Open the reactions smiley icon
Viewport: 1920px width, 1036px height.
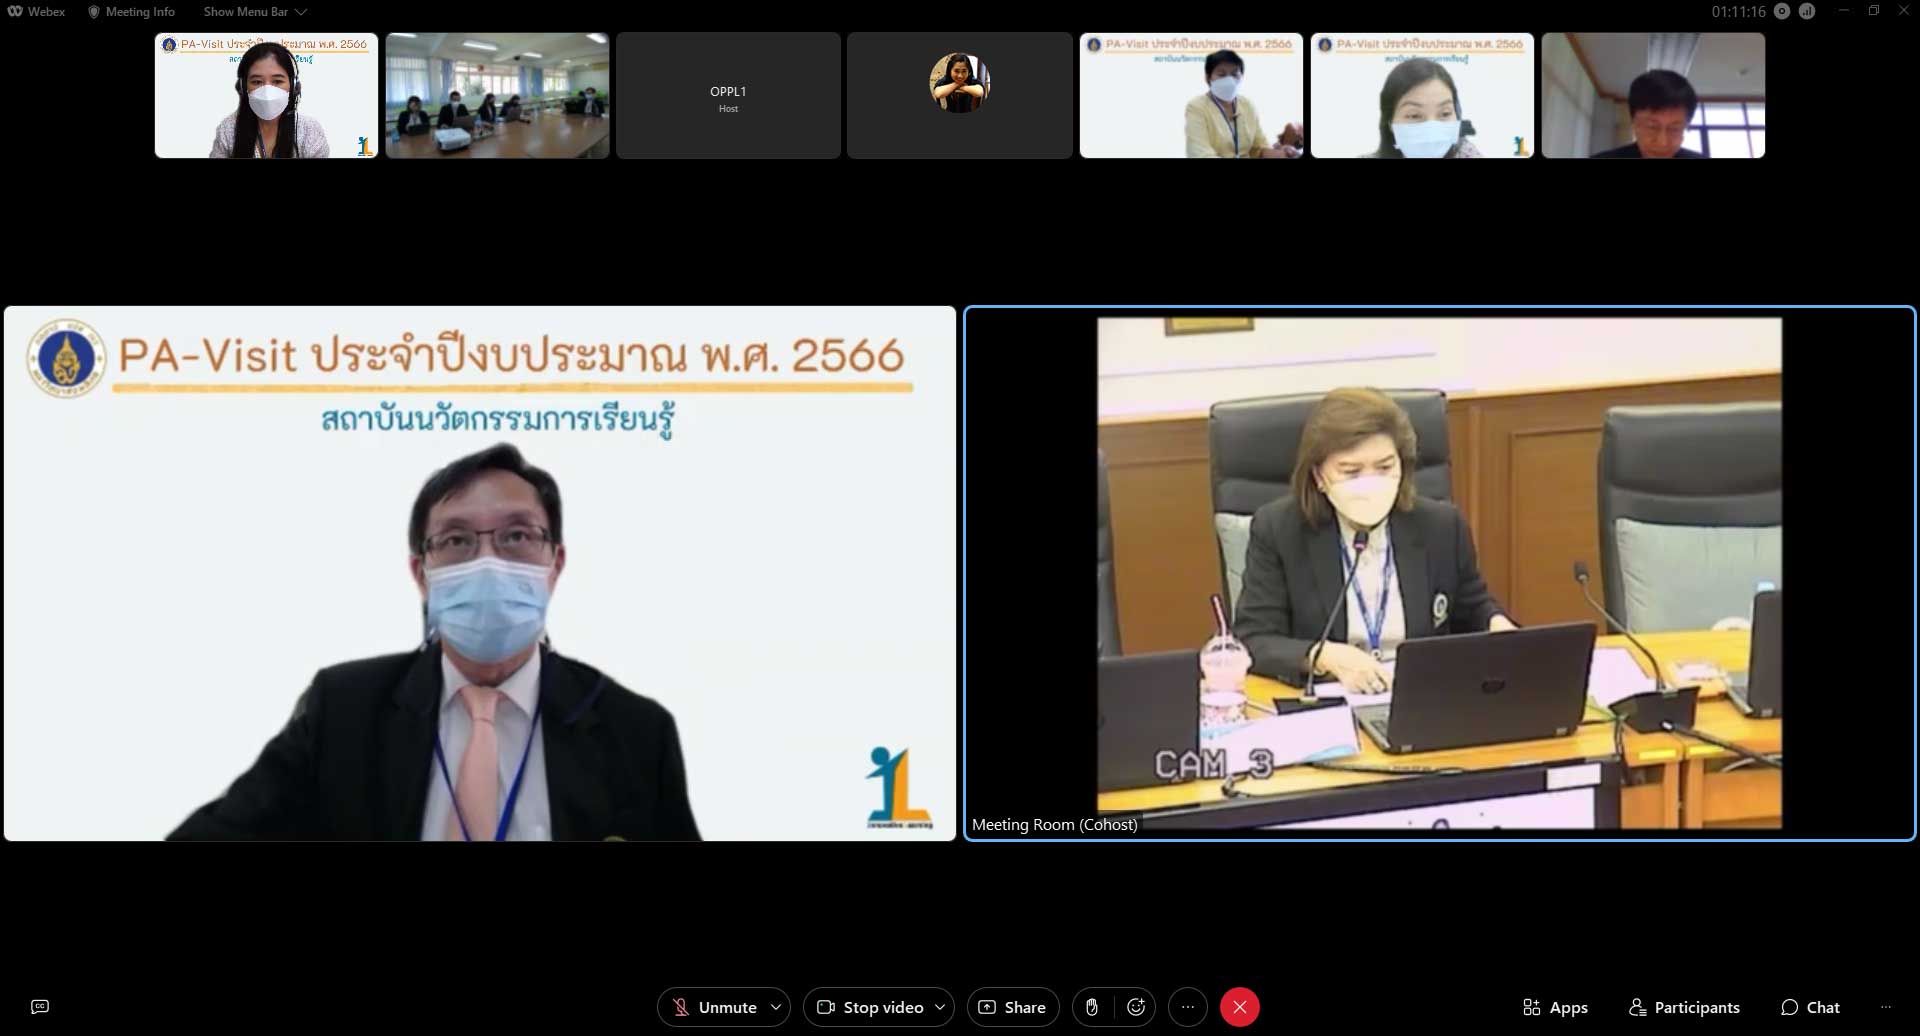click(1136, 1007)
